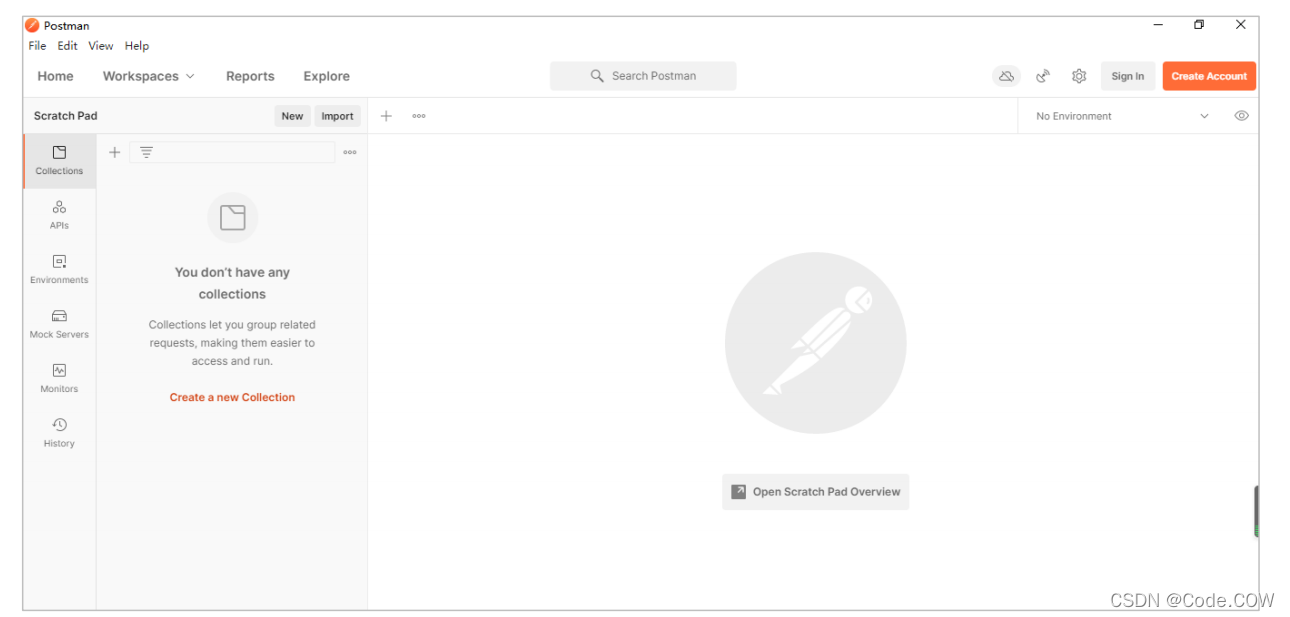This screenshot has height=617, width=1290.
Task: Click the empty collections placeholder icon
Action: (x=232, y=218)
